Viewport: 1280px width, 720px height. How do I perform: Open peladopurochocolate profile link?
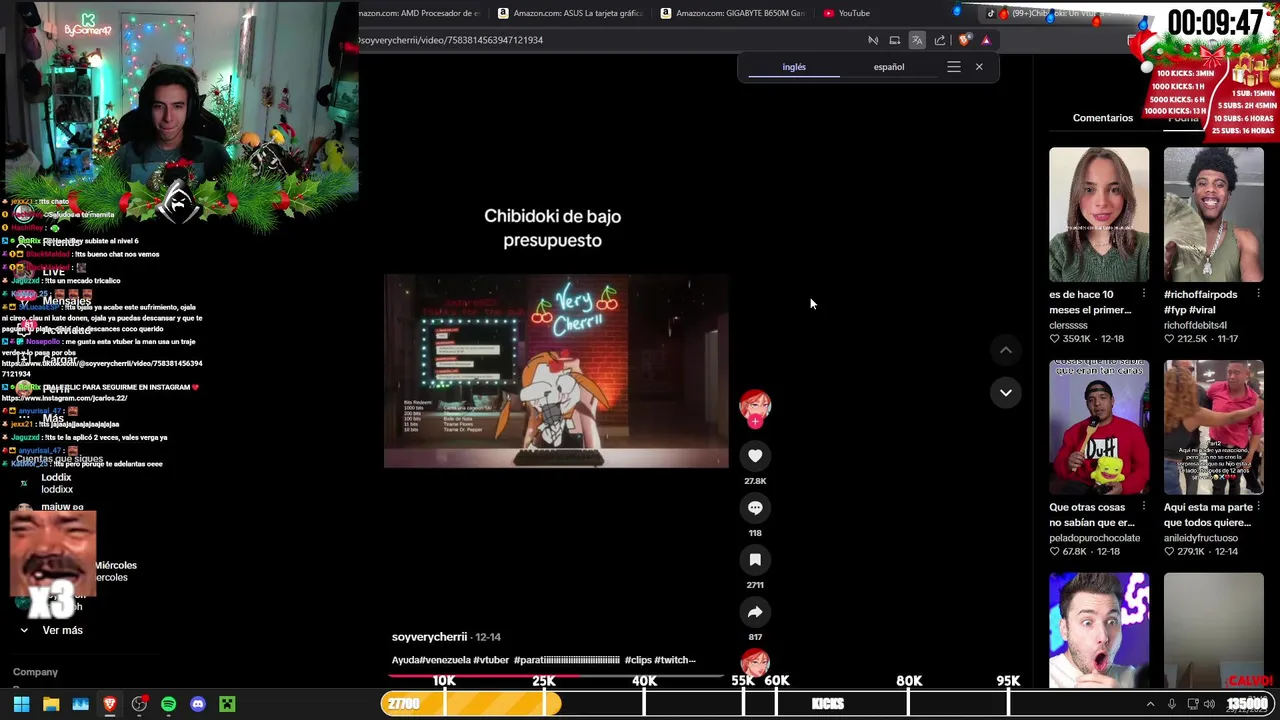coord(1094,538)
